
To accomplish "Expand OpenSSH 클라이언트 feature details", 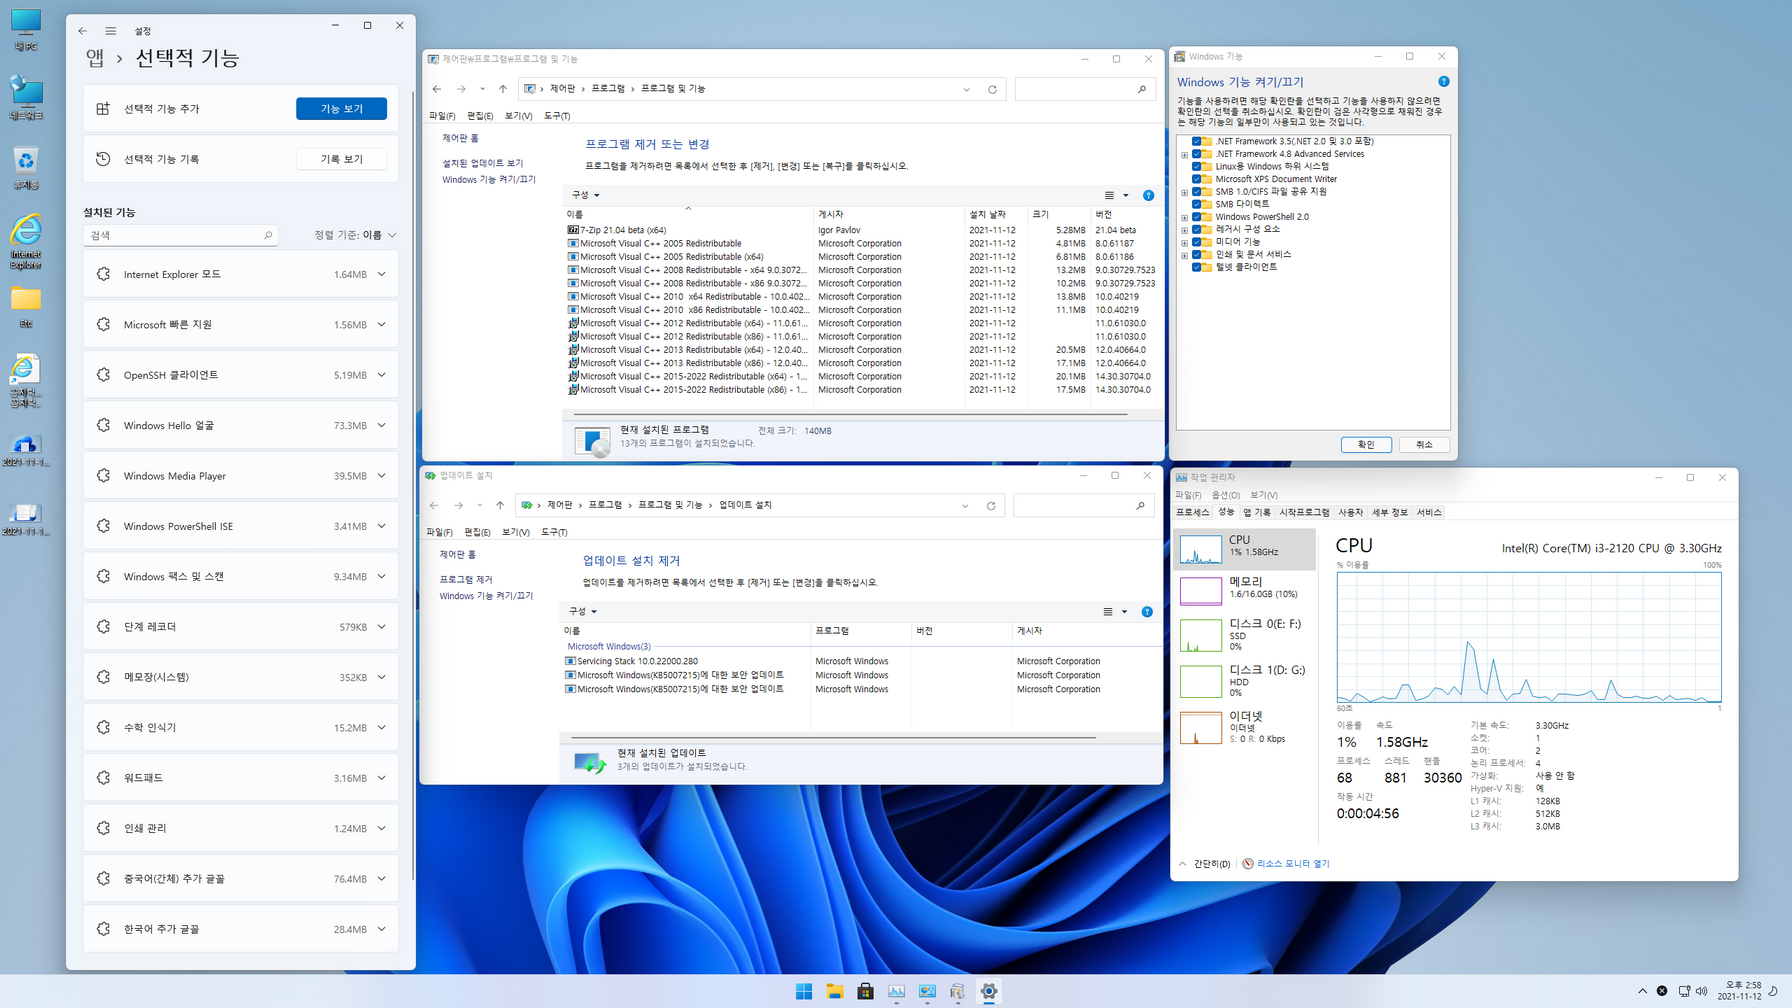I will pyautogui.click(x=382, y=375).
